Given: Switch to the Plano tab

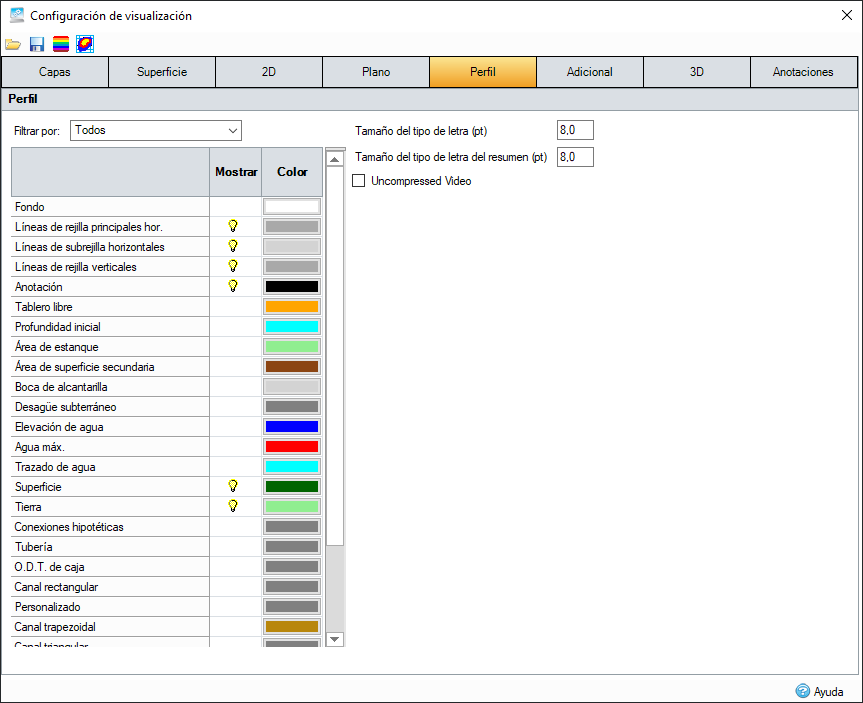Looking at the screenshot, I should [376, 72].
